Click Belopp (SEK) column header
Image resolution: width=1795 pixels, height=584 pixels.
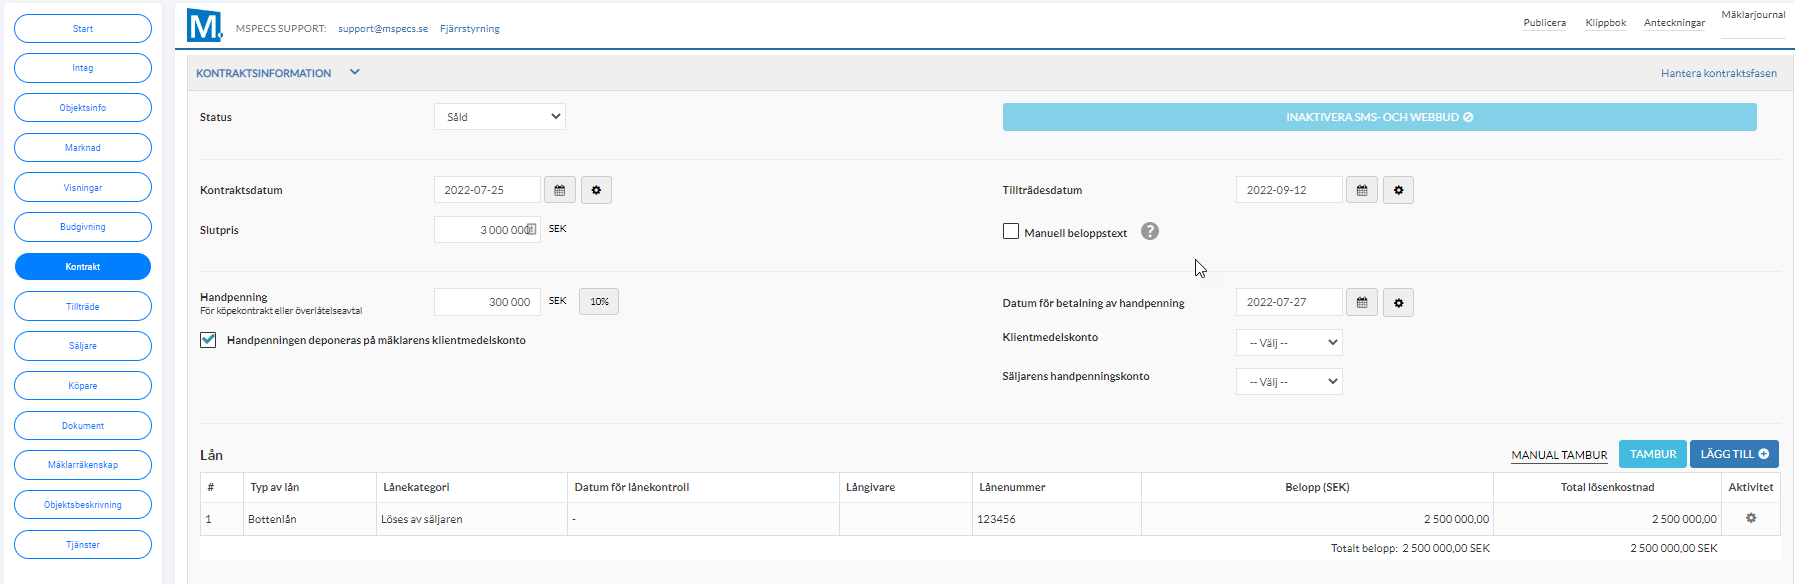pyautogui.click(x=1317, y=488)
